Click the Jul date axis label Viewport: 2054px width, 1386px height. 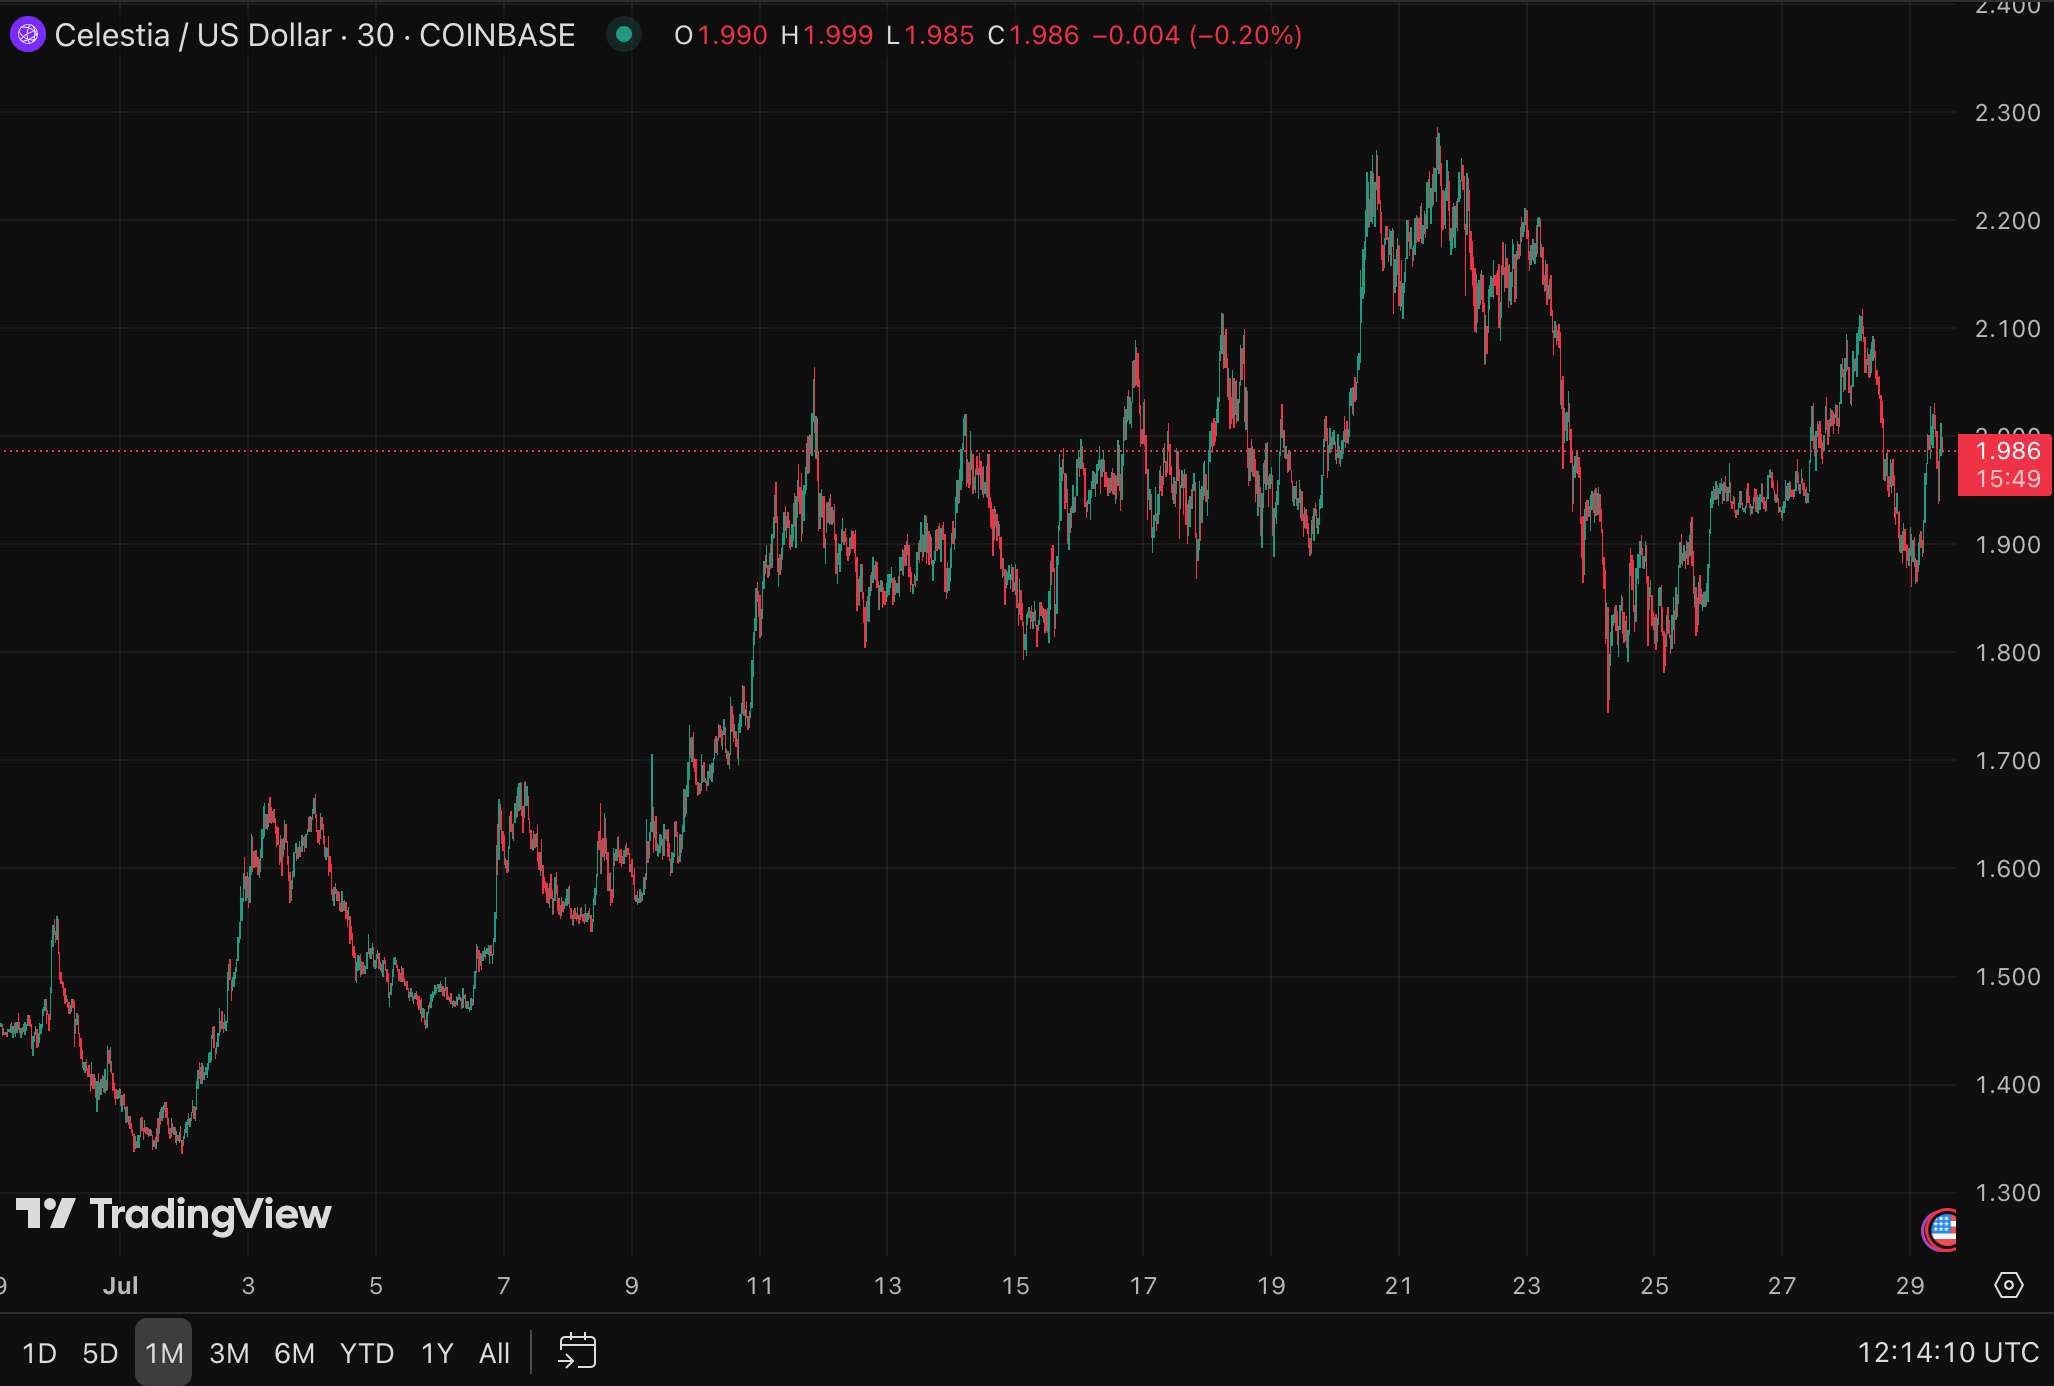(x=120, y=1285)
